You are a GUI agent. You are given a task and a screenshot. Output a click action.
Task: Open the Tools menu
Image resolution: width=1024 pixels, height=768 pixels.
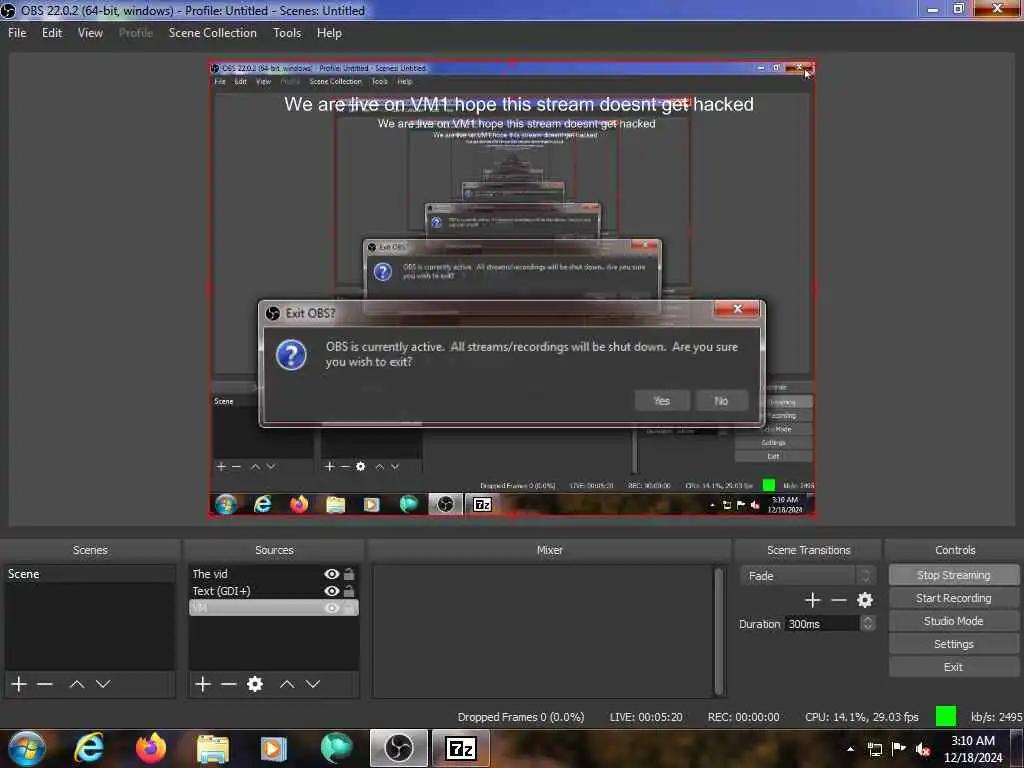pos(287,33)
